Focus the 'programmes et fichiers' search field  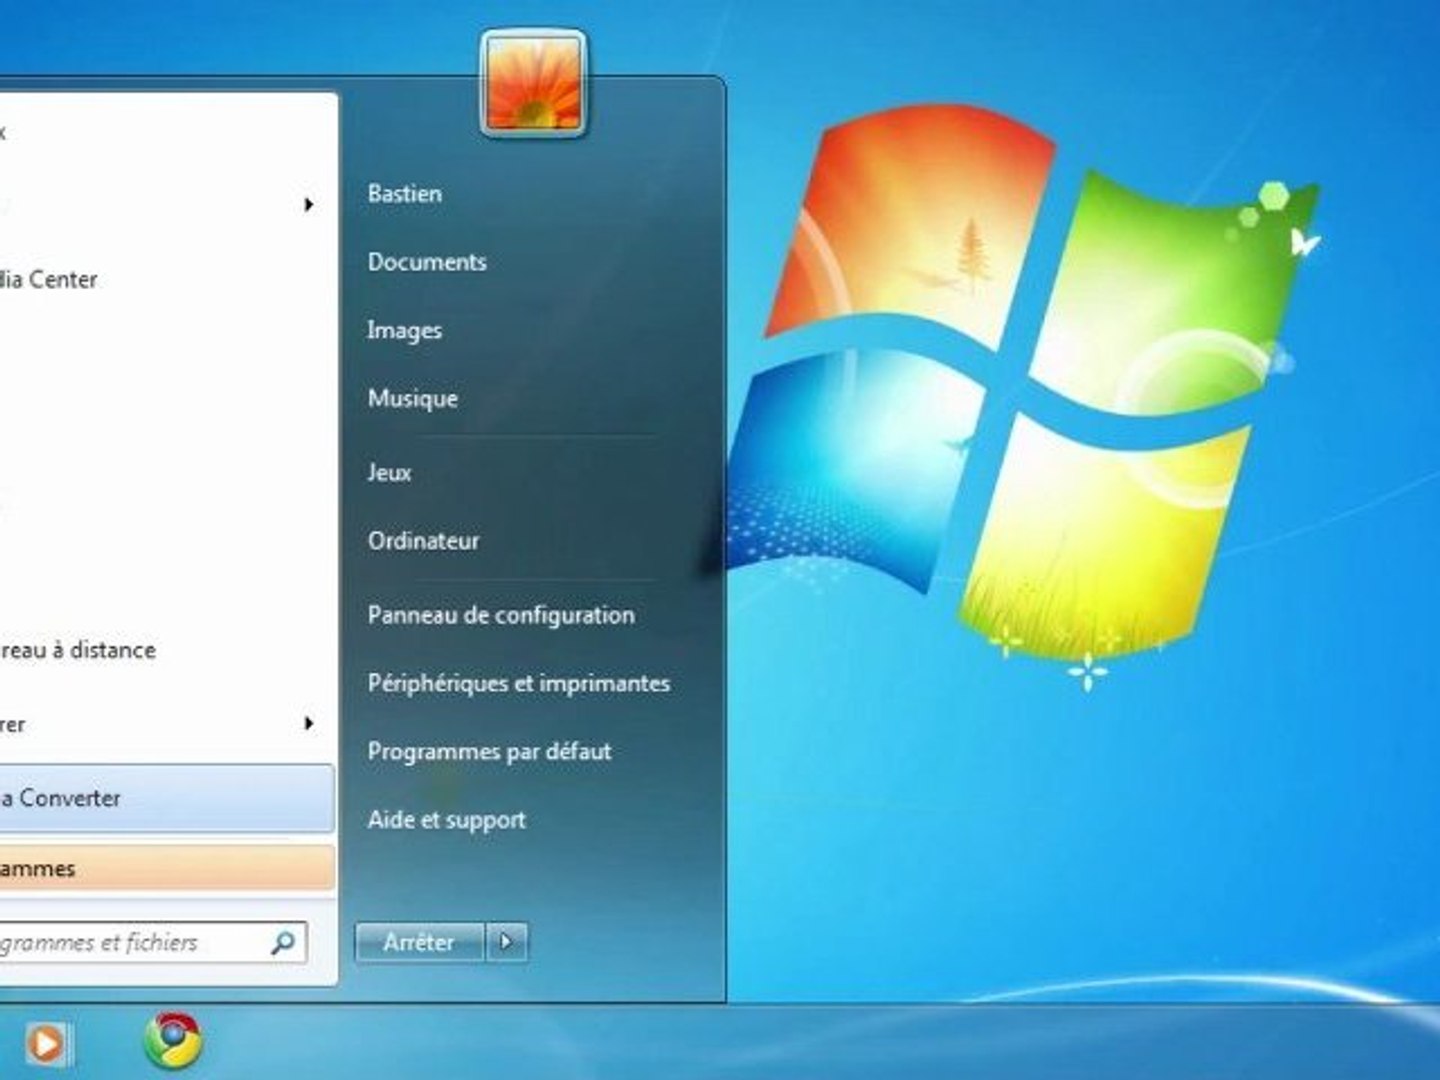click(x=152, y=942)
